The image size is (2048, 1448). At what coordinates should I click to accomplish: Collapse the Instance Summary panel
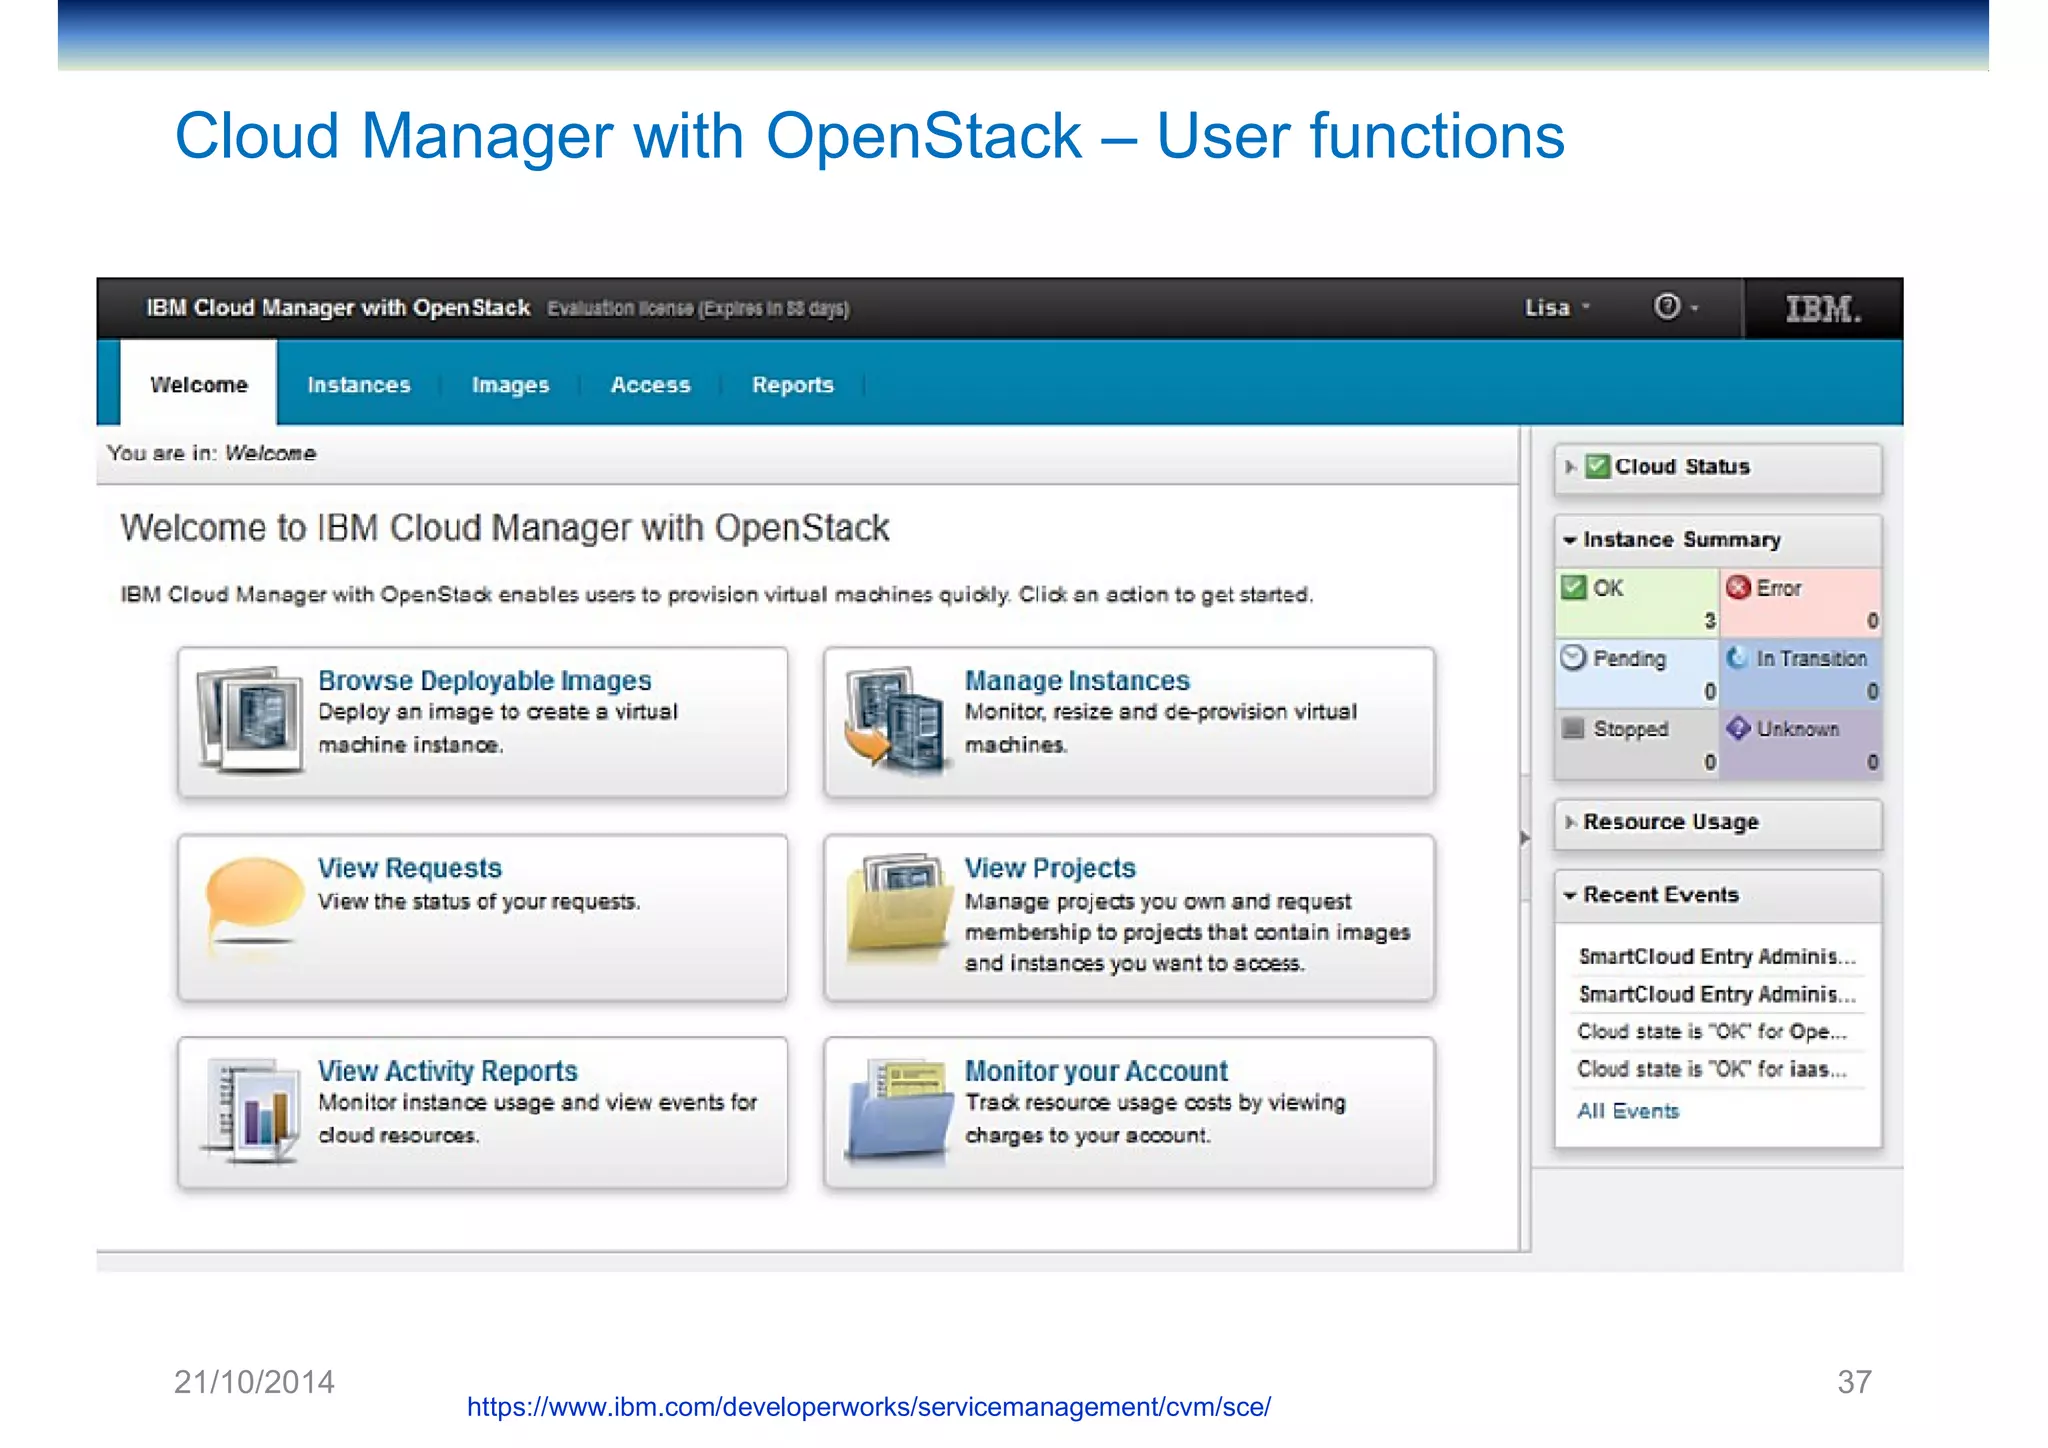click(1570, 540)
